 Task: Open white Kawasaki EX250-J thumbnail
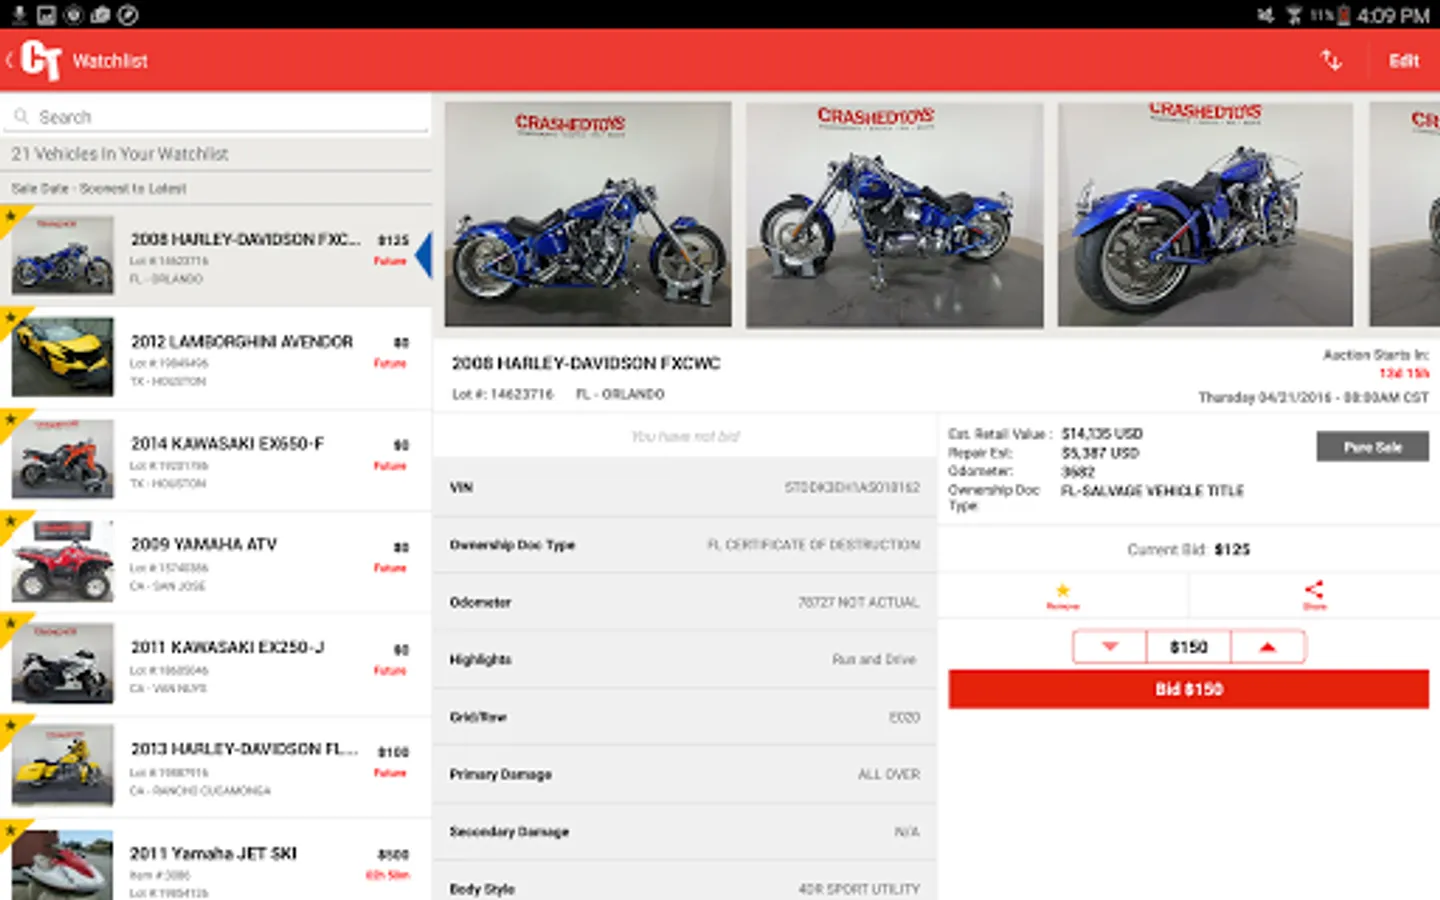pyautogui.click(x=62, y=663)
